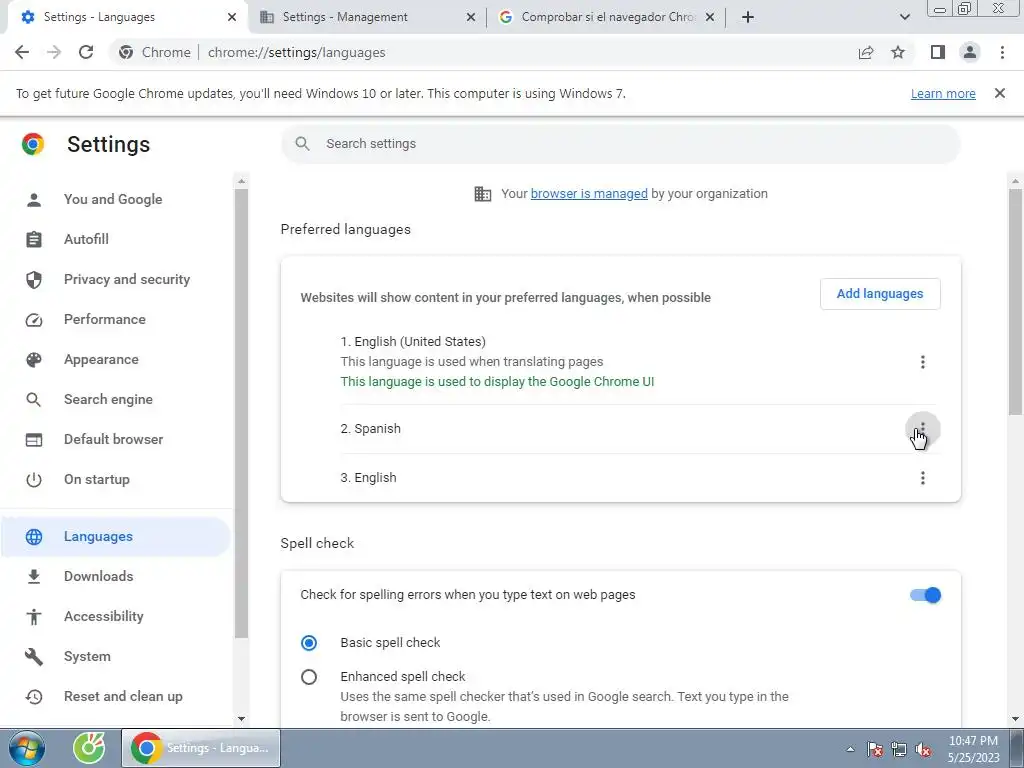Select Enhanced spell check radio button

[309, 677]
